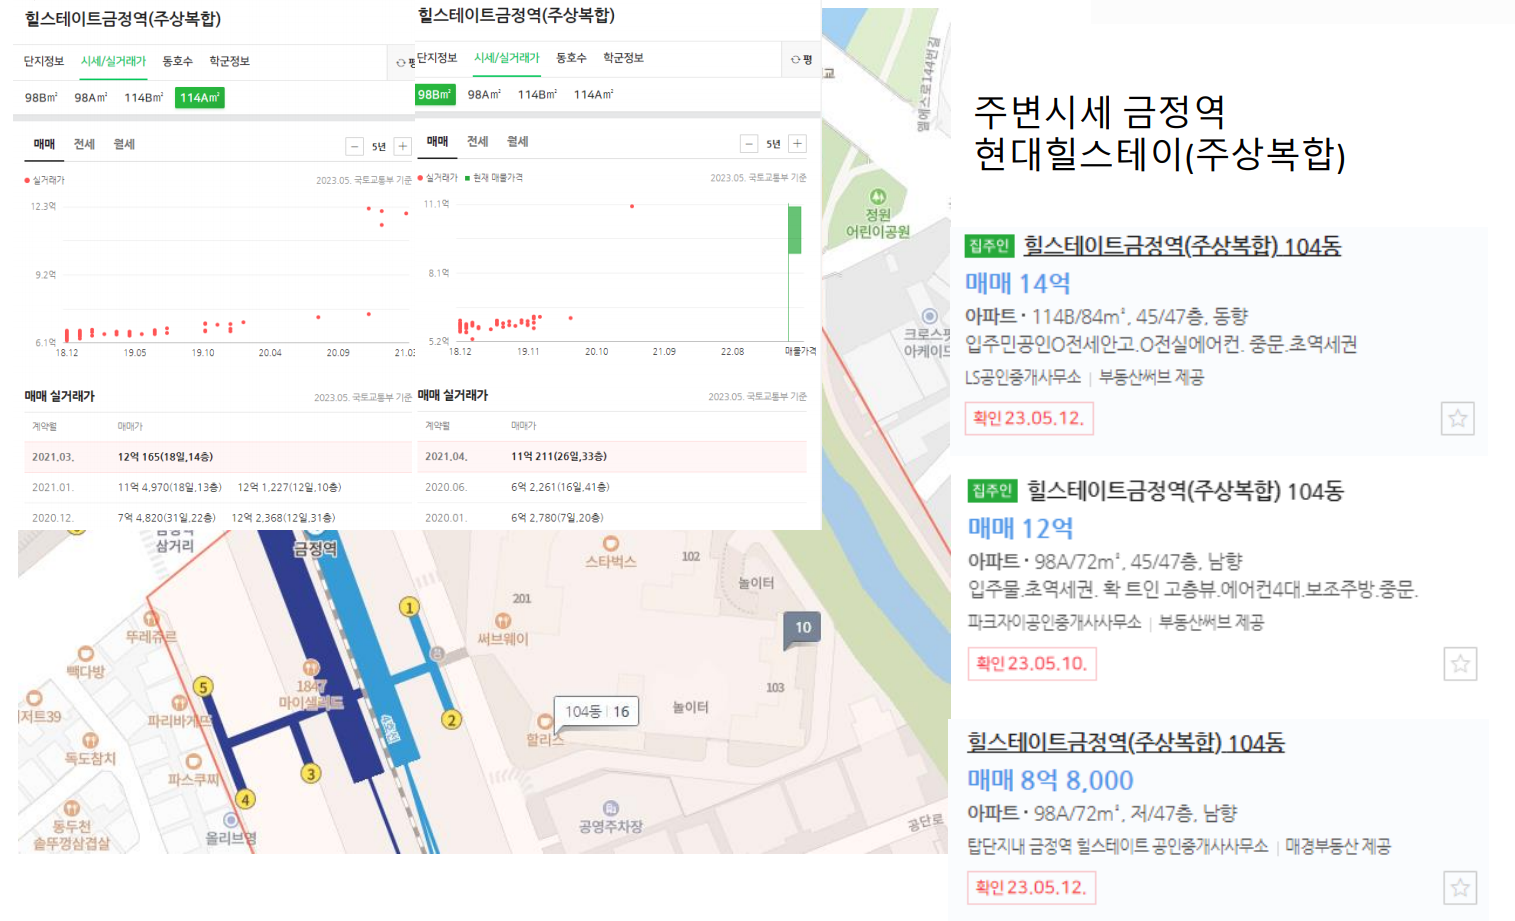Image resolution: width=1515 pixels, height=921 pixels.
Task: Switch to 월세 in right panel
Action: [x=517, y=141]
